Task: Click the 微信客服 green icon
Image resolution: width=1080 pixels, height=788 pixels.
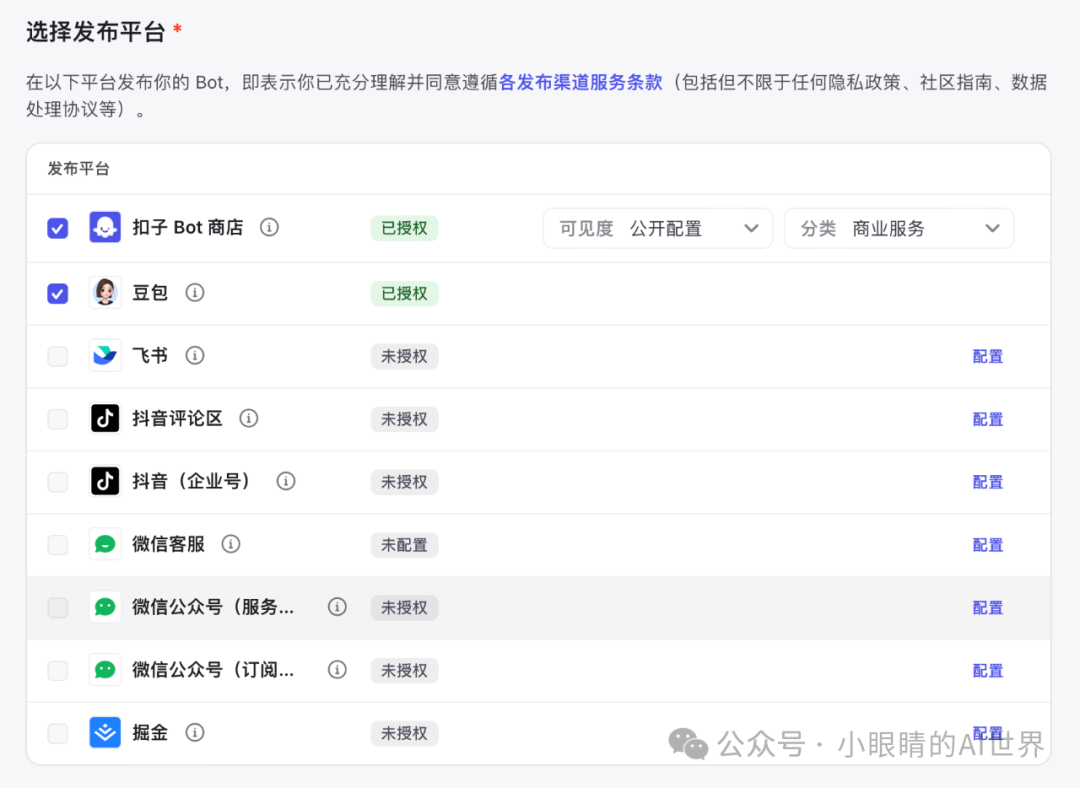Action: 105,544
